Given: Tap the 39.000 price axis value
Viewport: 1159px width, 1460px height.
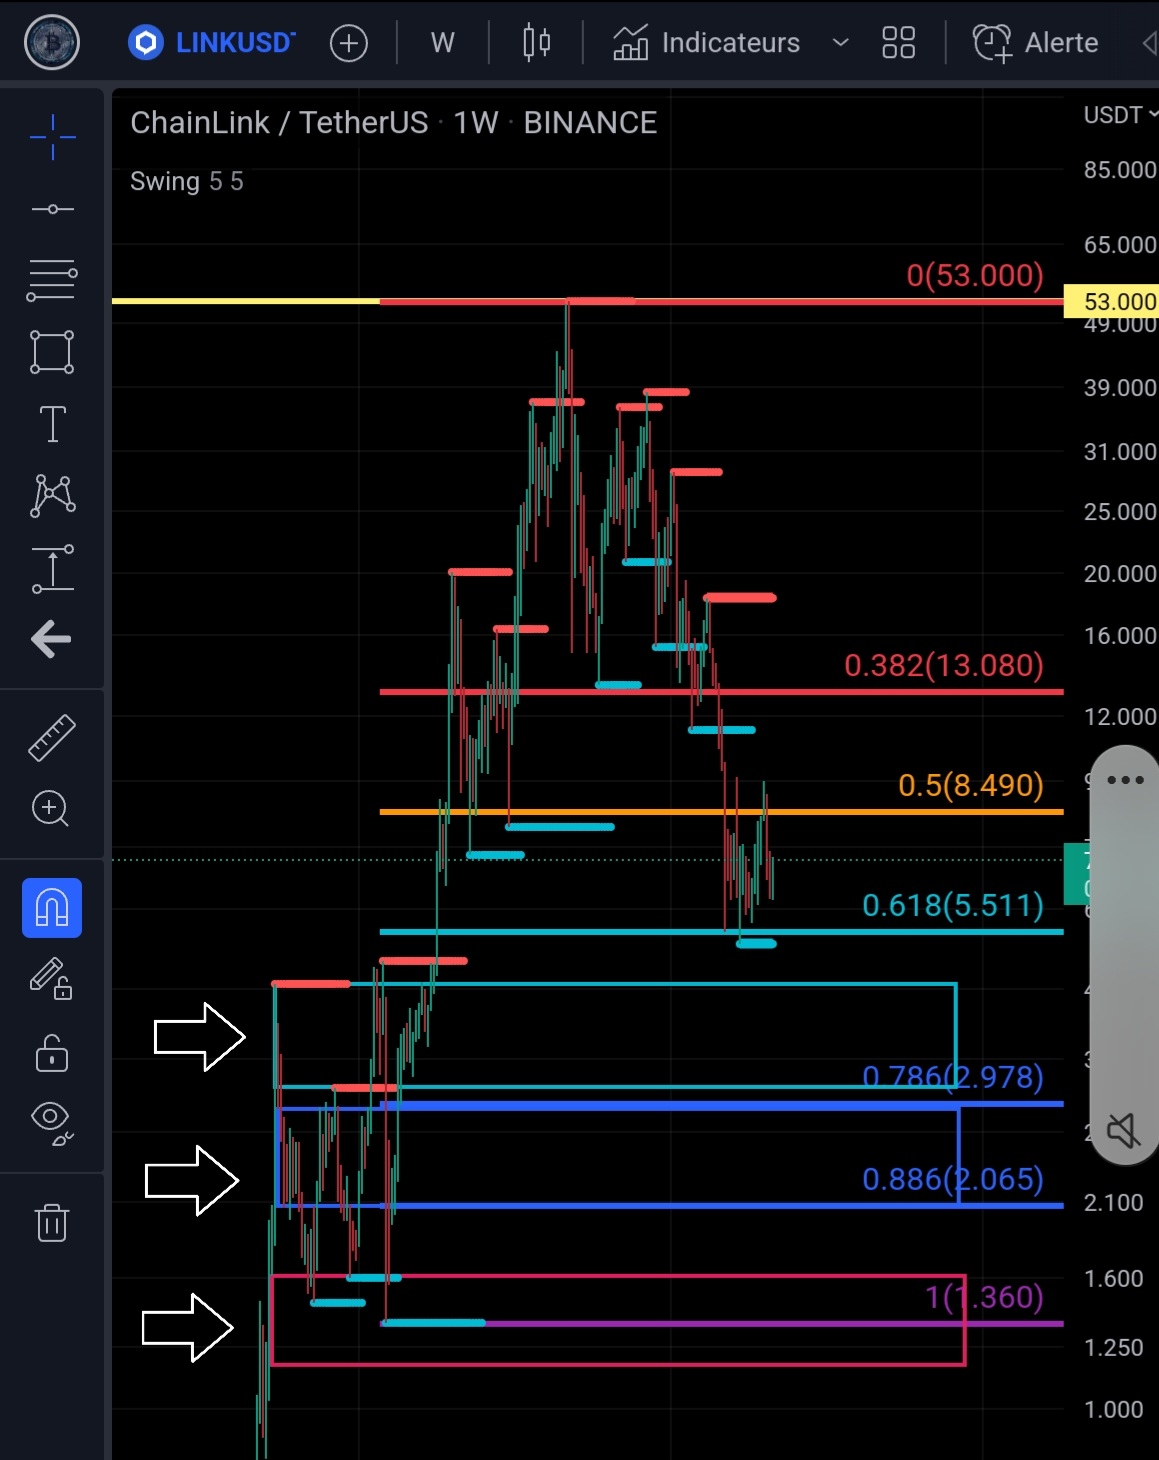Looking at the screenshot, I should point(1120,388).
